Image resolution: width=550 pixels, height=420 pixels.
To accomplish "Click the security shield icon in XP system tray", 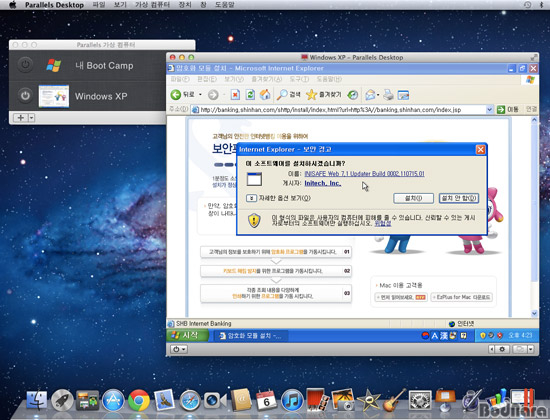I will click(483, 336).
